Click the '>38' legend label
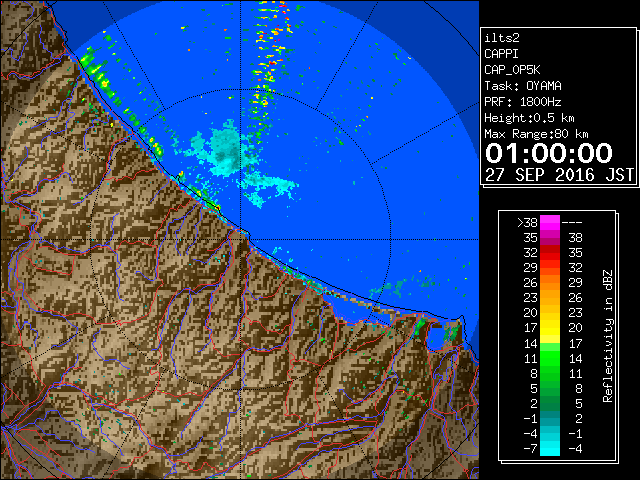This screenshot has width=640, height=480. (527, 223)
